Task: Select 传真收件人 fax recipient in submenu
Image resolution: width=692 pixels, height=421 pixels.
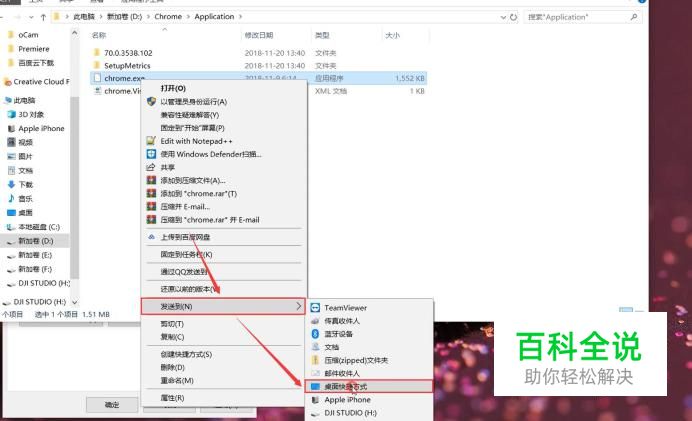Action: coord(342,321)
